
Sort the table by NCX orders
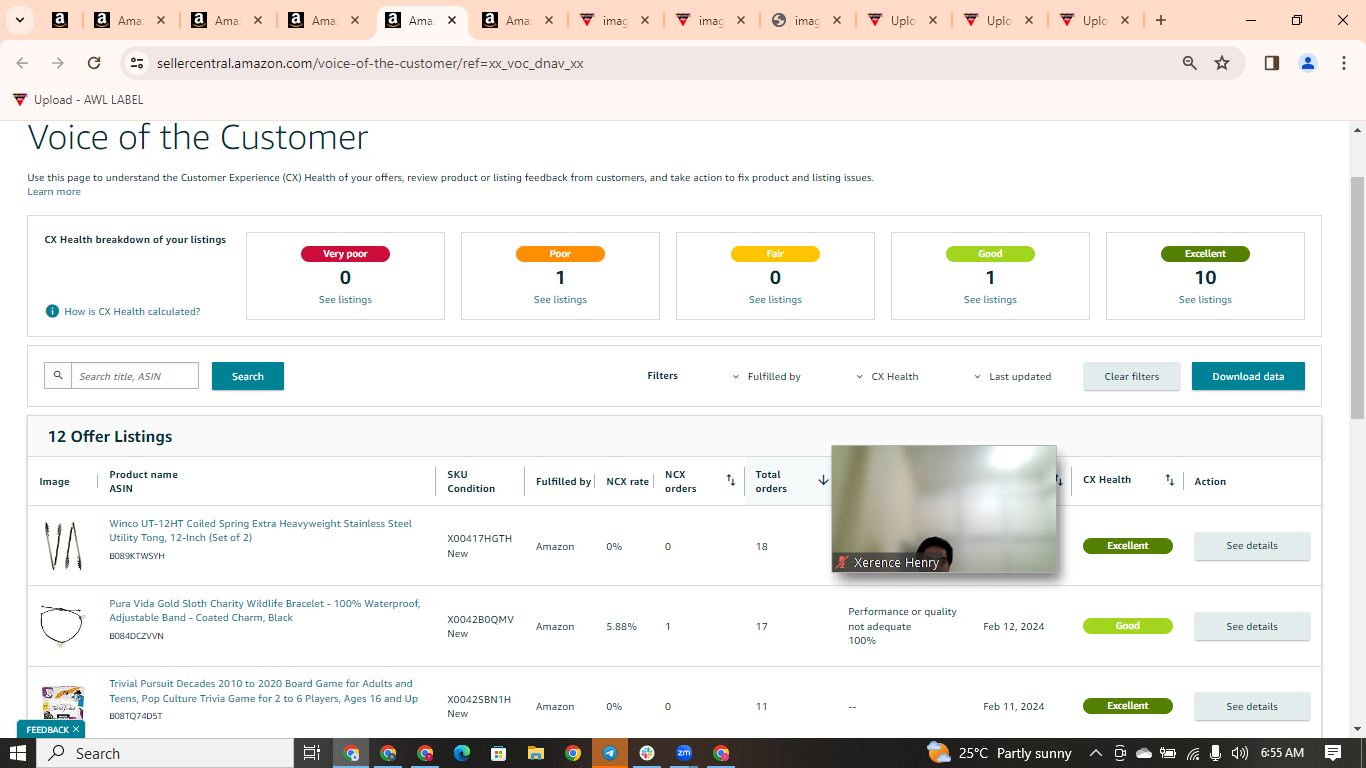pos(731,481)
